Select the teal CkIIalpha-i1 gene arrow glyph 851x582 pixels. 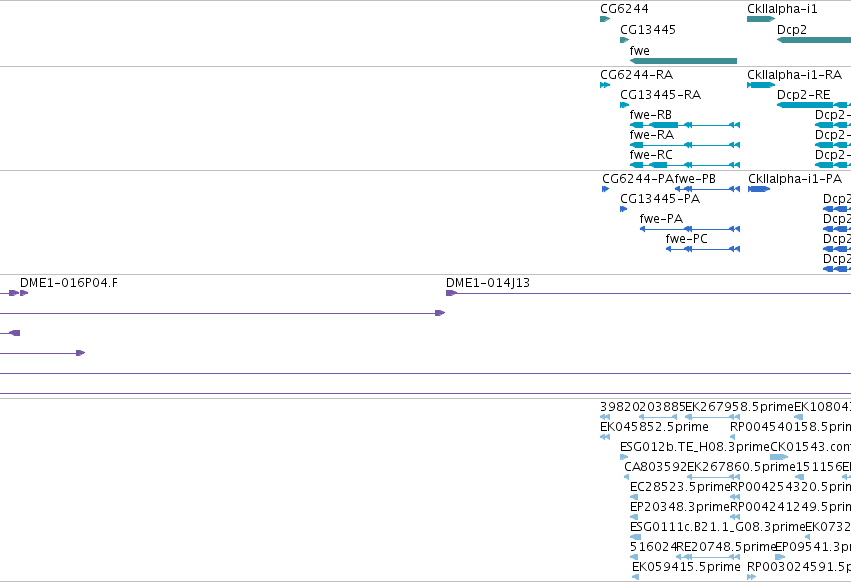[x=761, y=19]
